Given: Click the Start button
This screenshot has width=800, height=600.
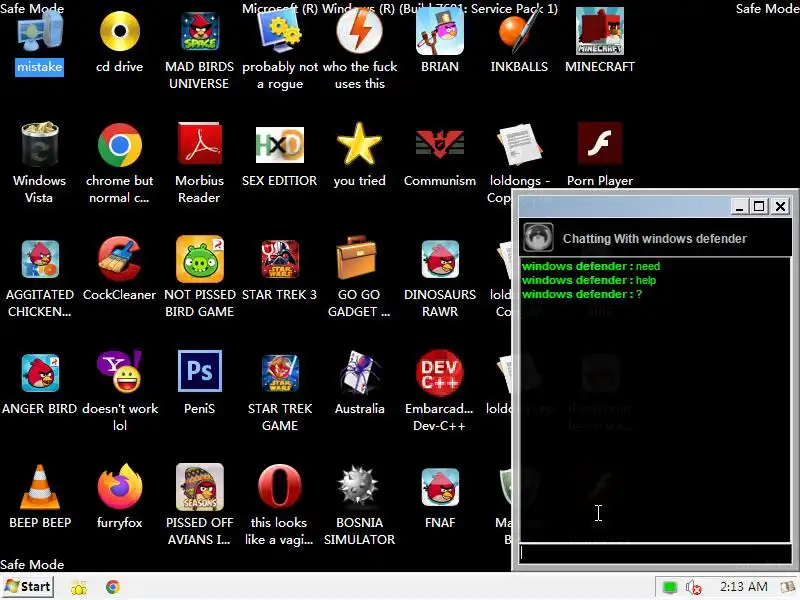Looking at the screenshot, I should pyautogui.click(x=28, y=587).
